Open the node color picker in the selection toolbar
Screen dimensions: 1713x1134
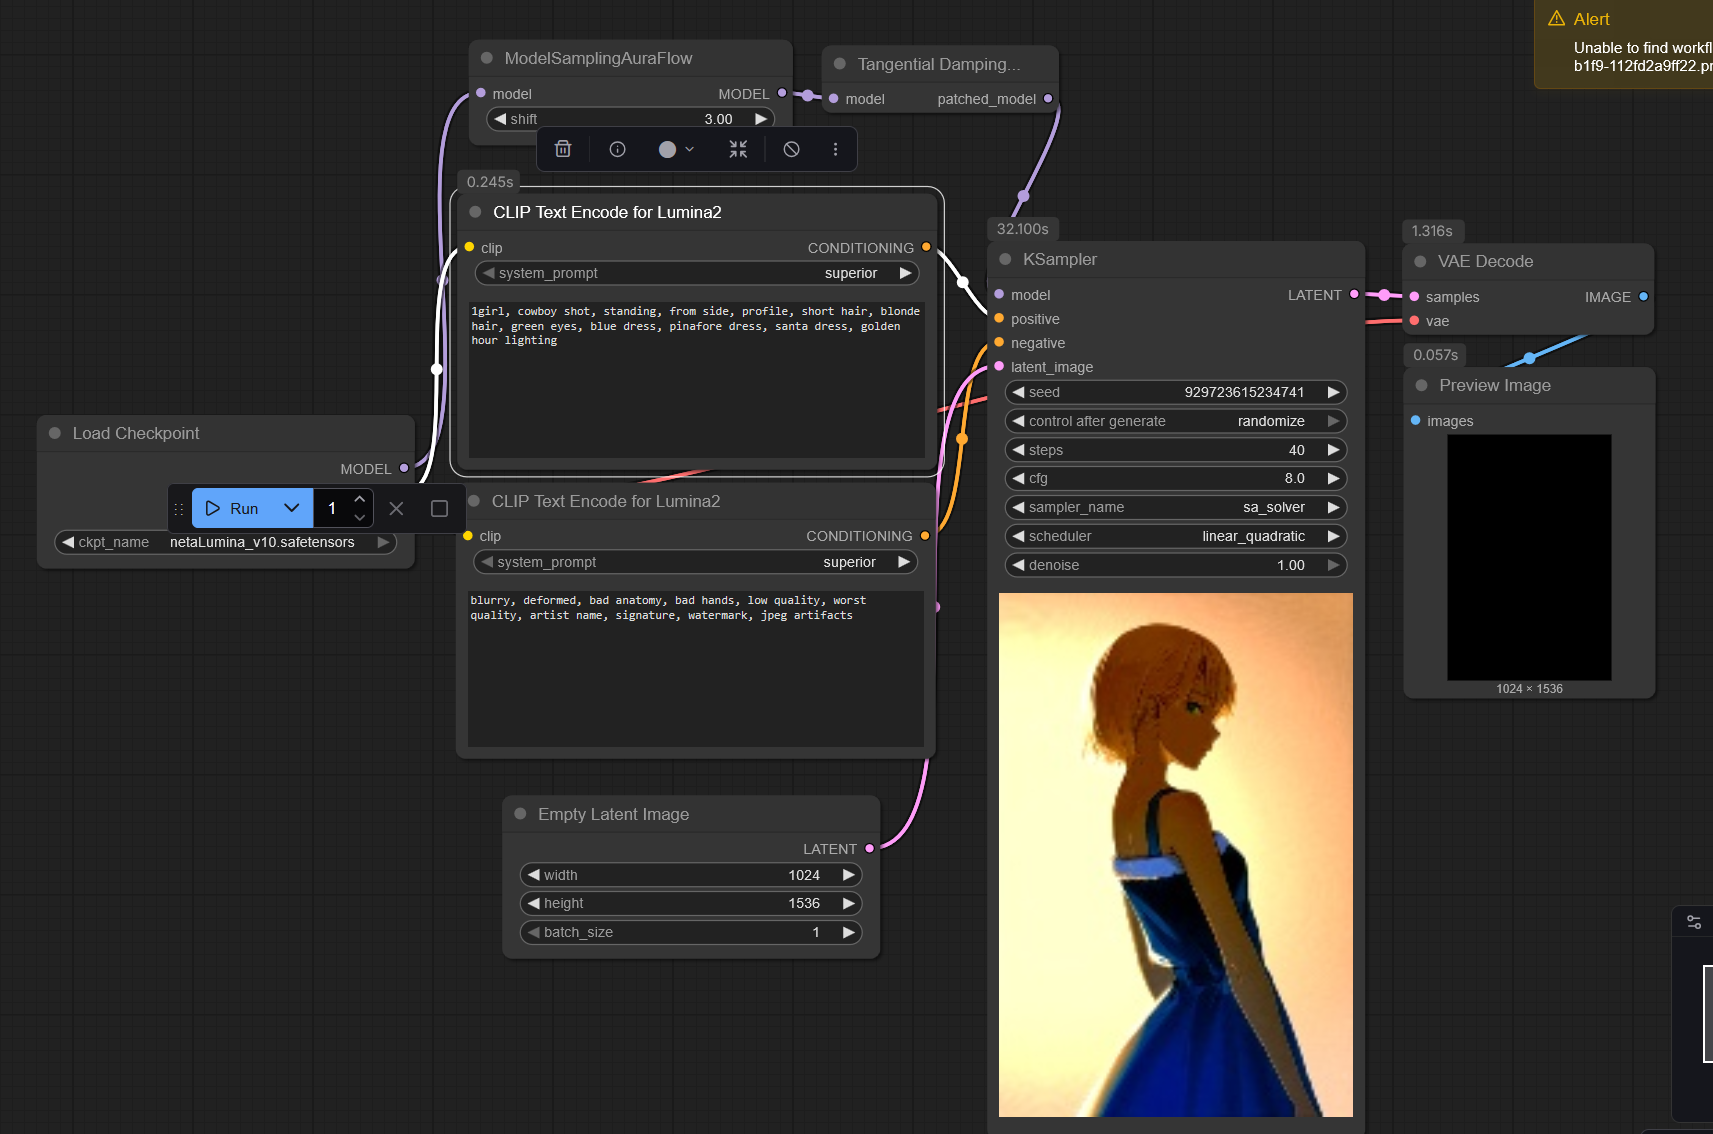pyautogui.click(x=676, y=149)
